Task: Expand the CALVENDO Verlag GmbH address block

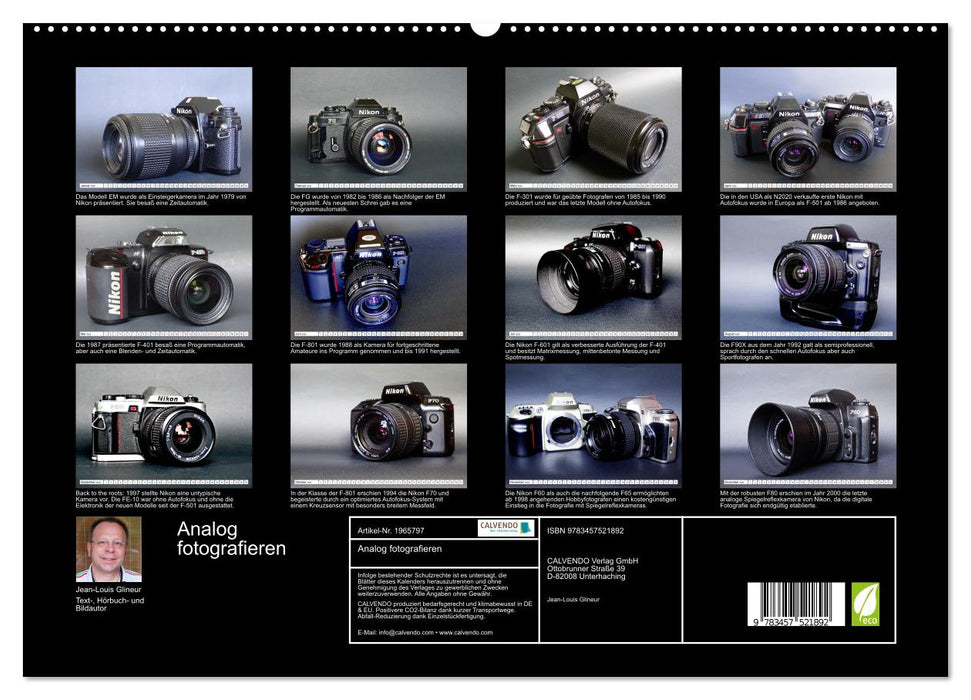Action: [591, 569]
